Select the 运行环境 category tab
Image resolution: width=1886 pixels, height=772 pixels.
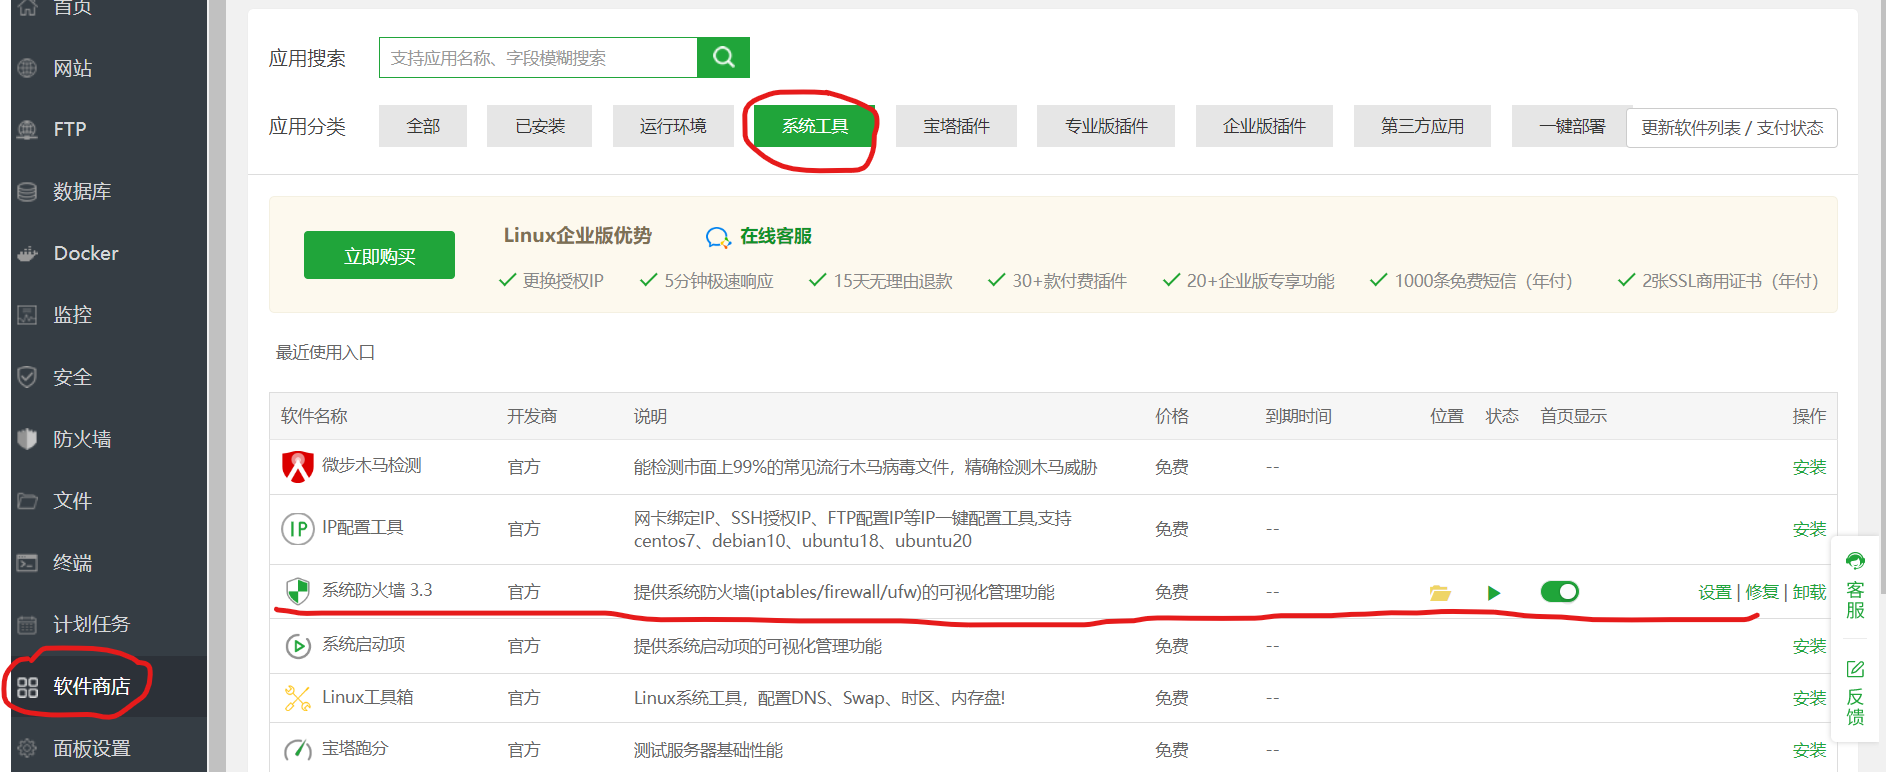coord(673,126)
